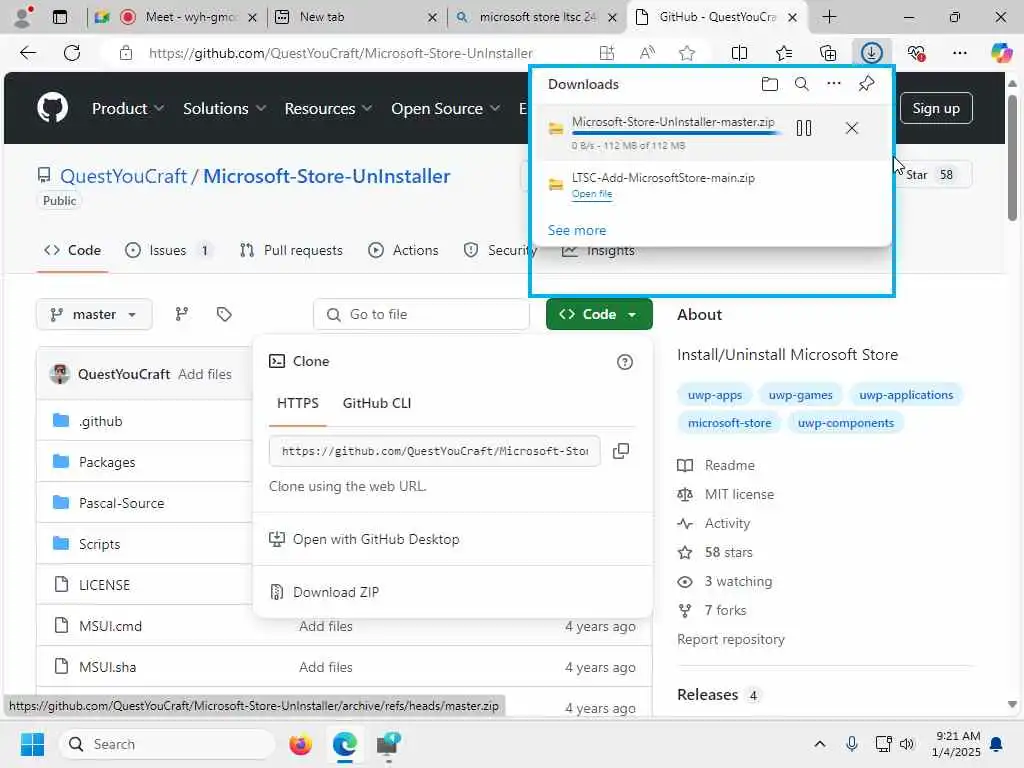Screen dimensions: 1024x768
Task: Open the downloads folder icon in Downloads panel
Action: (769, 84)
